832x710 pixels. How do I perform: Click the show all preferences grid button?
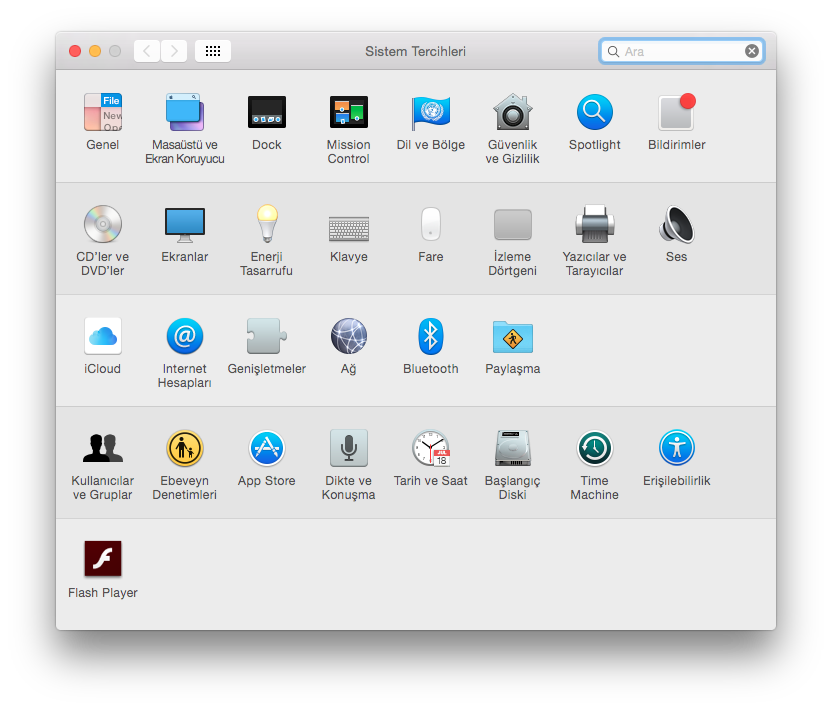click(212, 50)
